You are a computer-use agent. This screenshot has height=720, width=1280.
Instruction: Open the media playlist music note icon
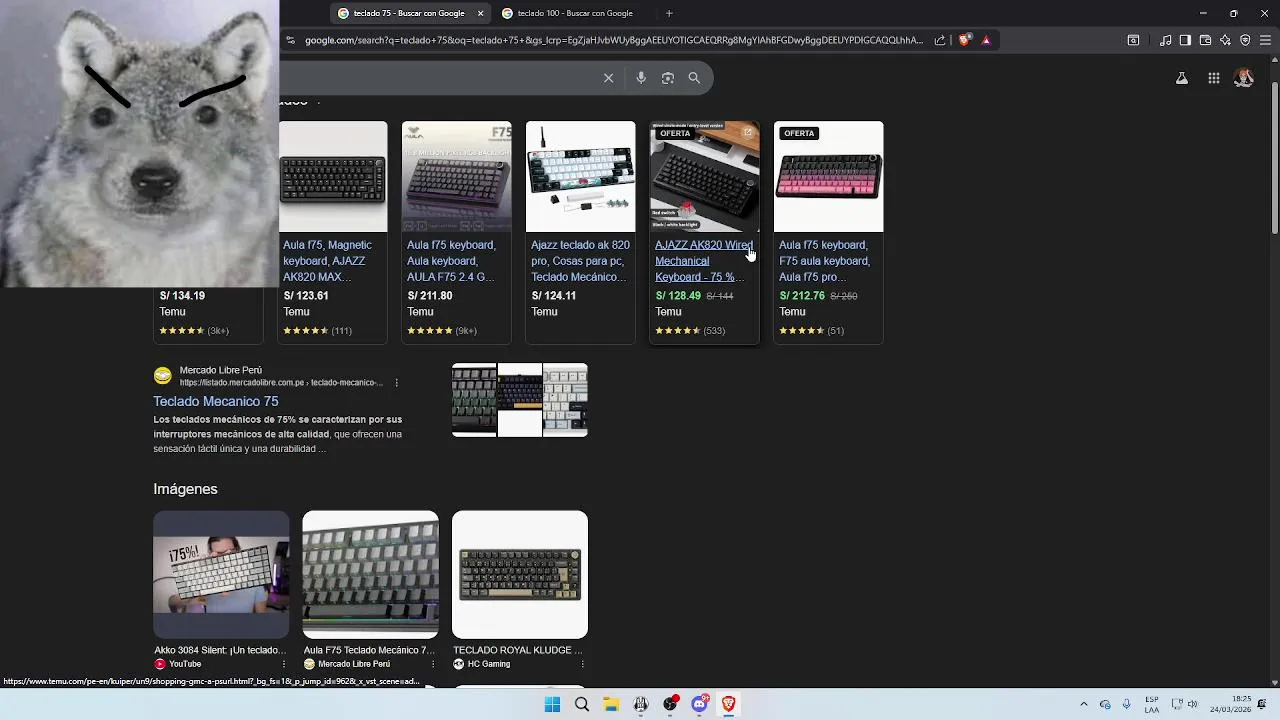tap(1166, 40)
